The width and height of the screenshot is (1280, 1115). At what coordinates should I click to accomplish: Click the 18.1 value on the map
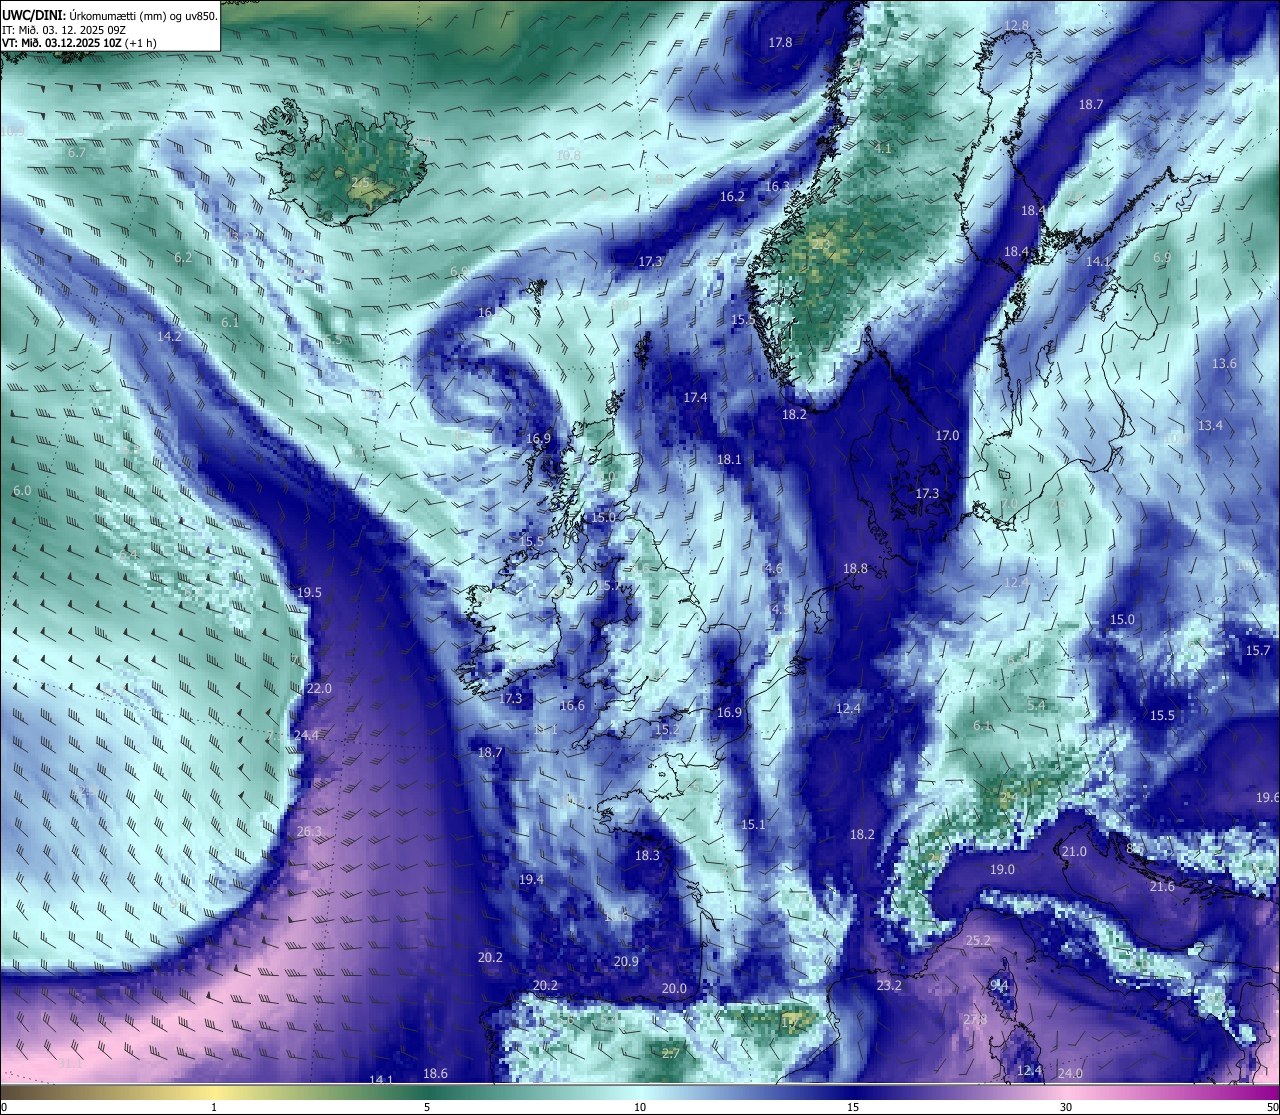pyautogui.click(x=729, y=460)
